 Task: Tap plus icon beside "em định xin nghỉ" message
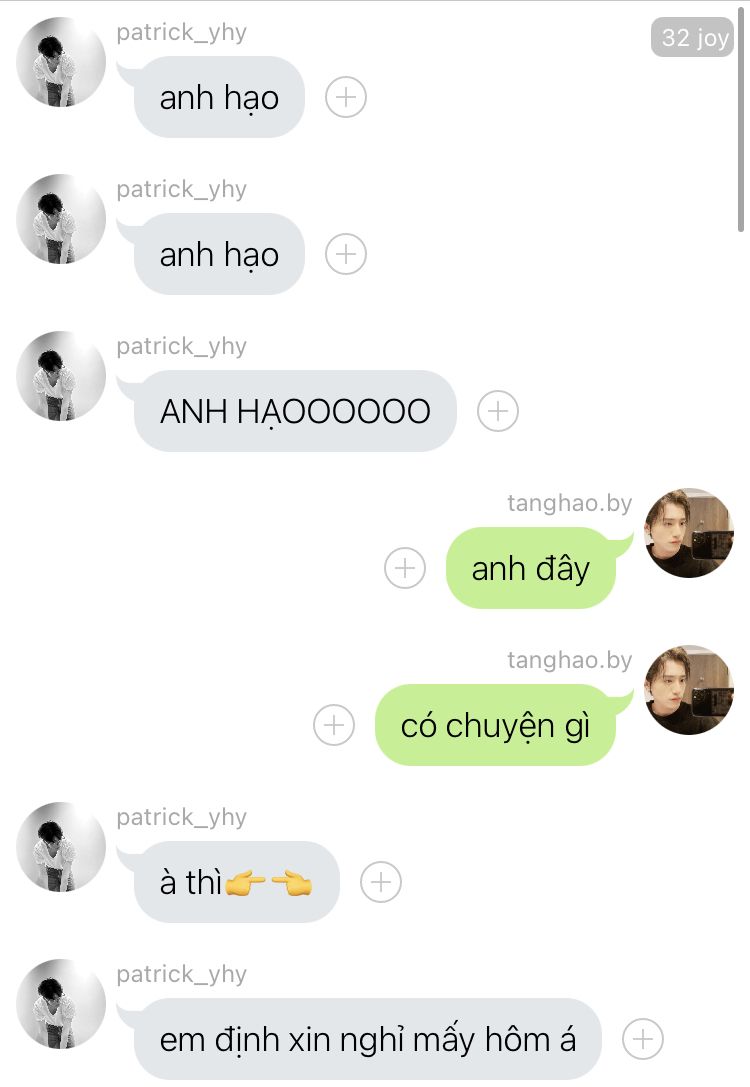click(x=643, y=1038)
